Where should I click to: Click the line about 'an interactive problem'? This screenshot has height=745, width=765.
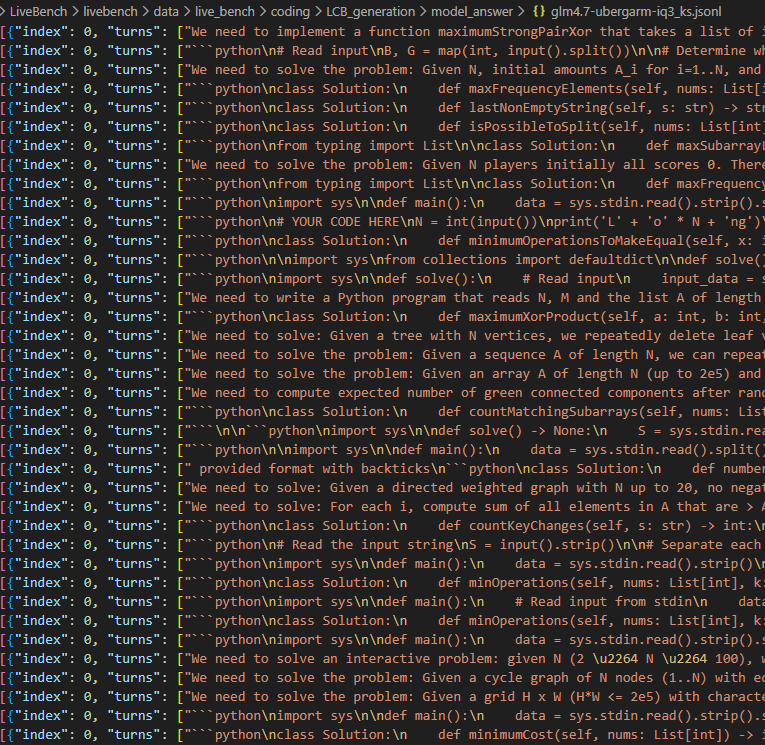[382, 660]
